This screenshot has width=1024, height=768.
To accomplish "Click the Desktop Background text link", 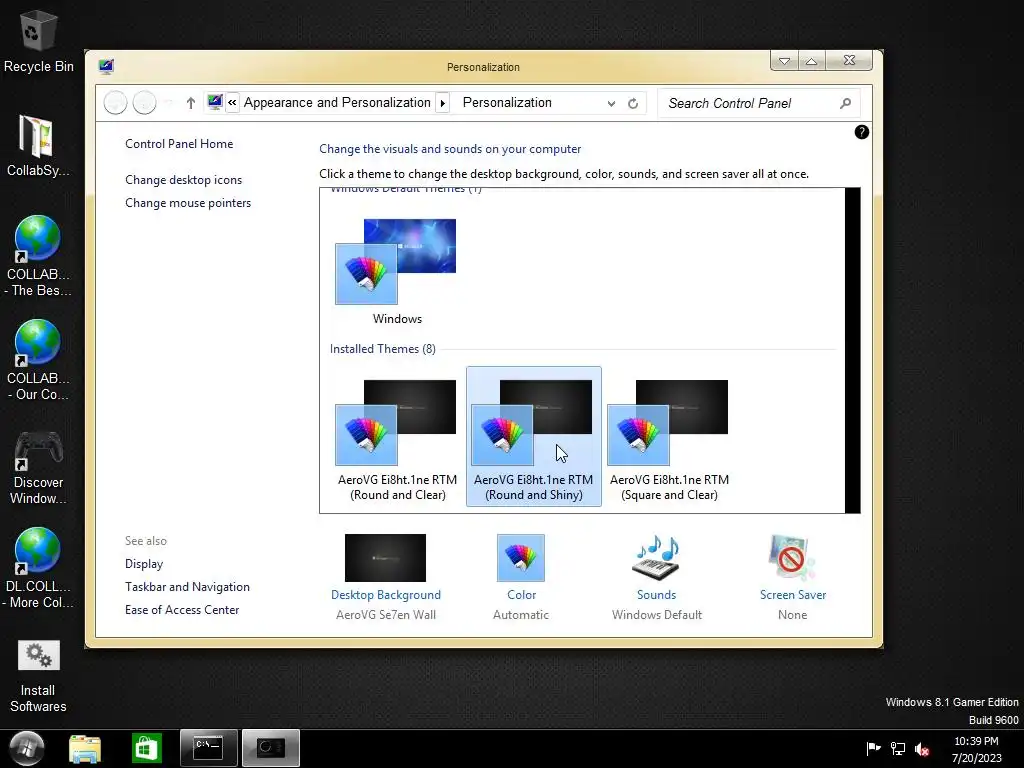I will (x=385, y=595).
